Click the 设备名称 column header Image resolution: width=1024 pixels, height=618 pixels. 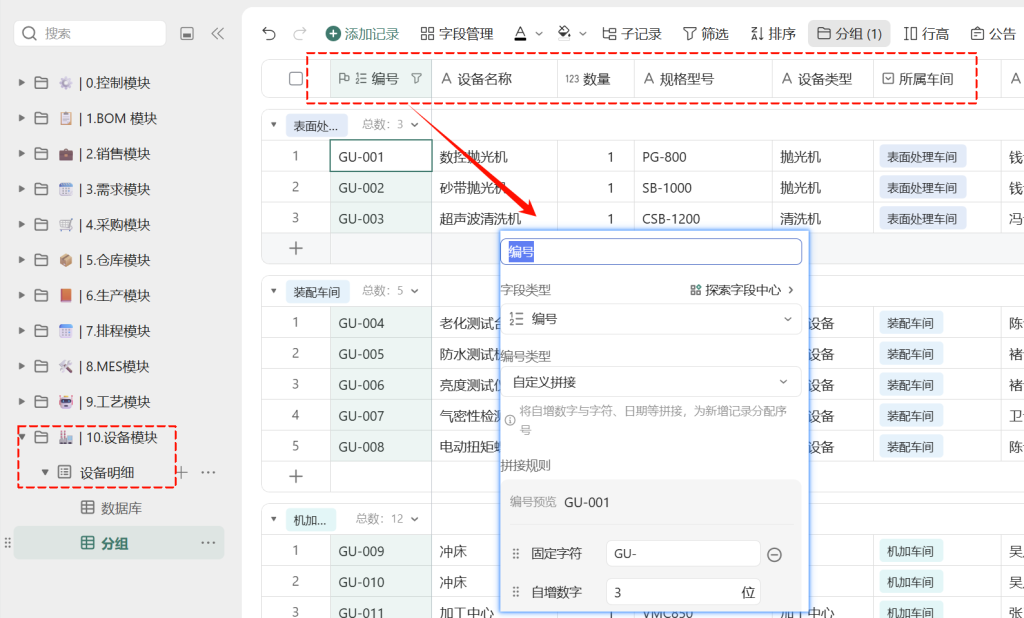494,79
